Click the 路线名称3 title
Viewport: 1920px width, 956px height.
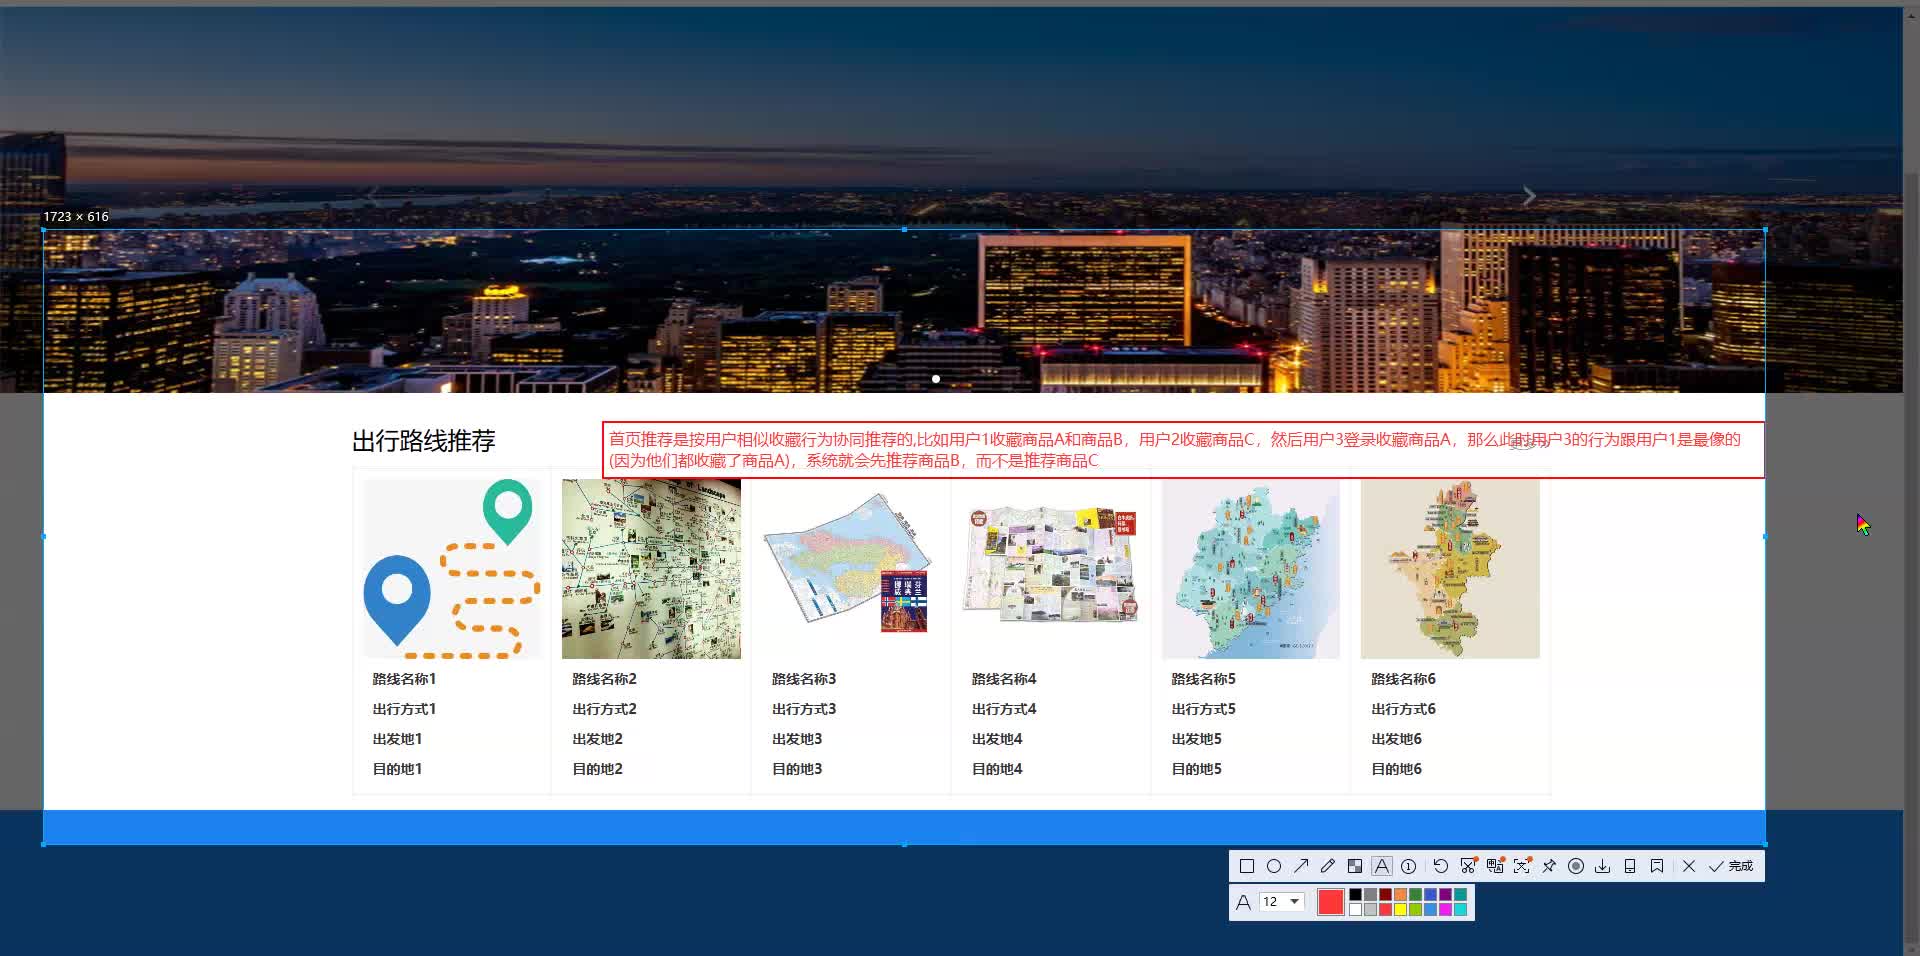pyautogui.click(x=804, y=679)
